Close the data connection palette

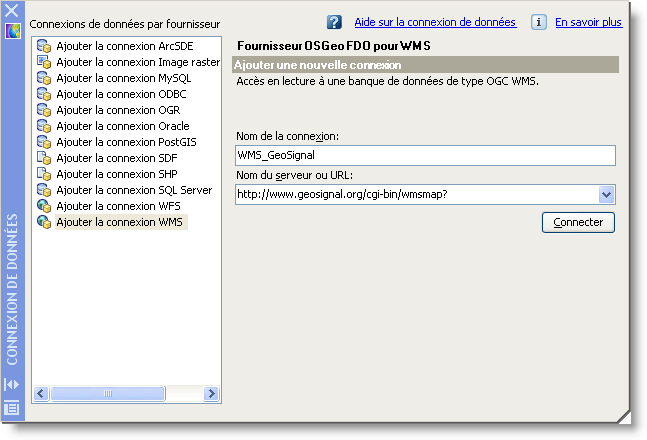[x=12, y=10]
